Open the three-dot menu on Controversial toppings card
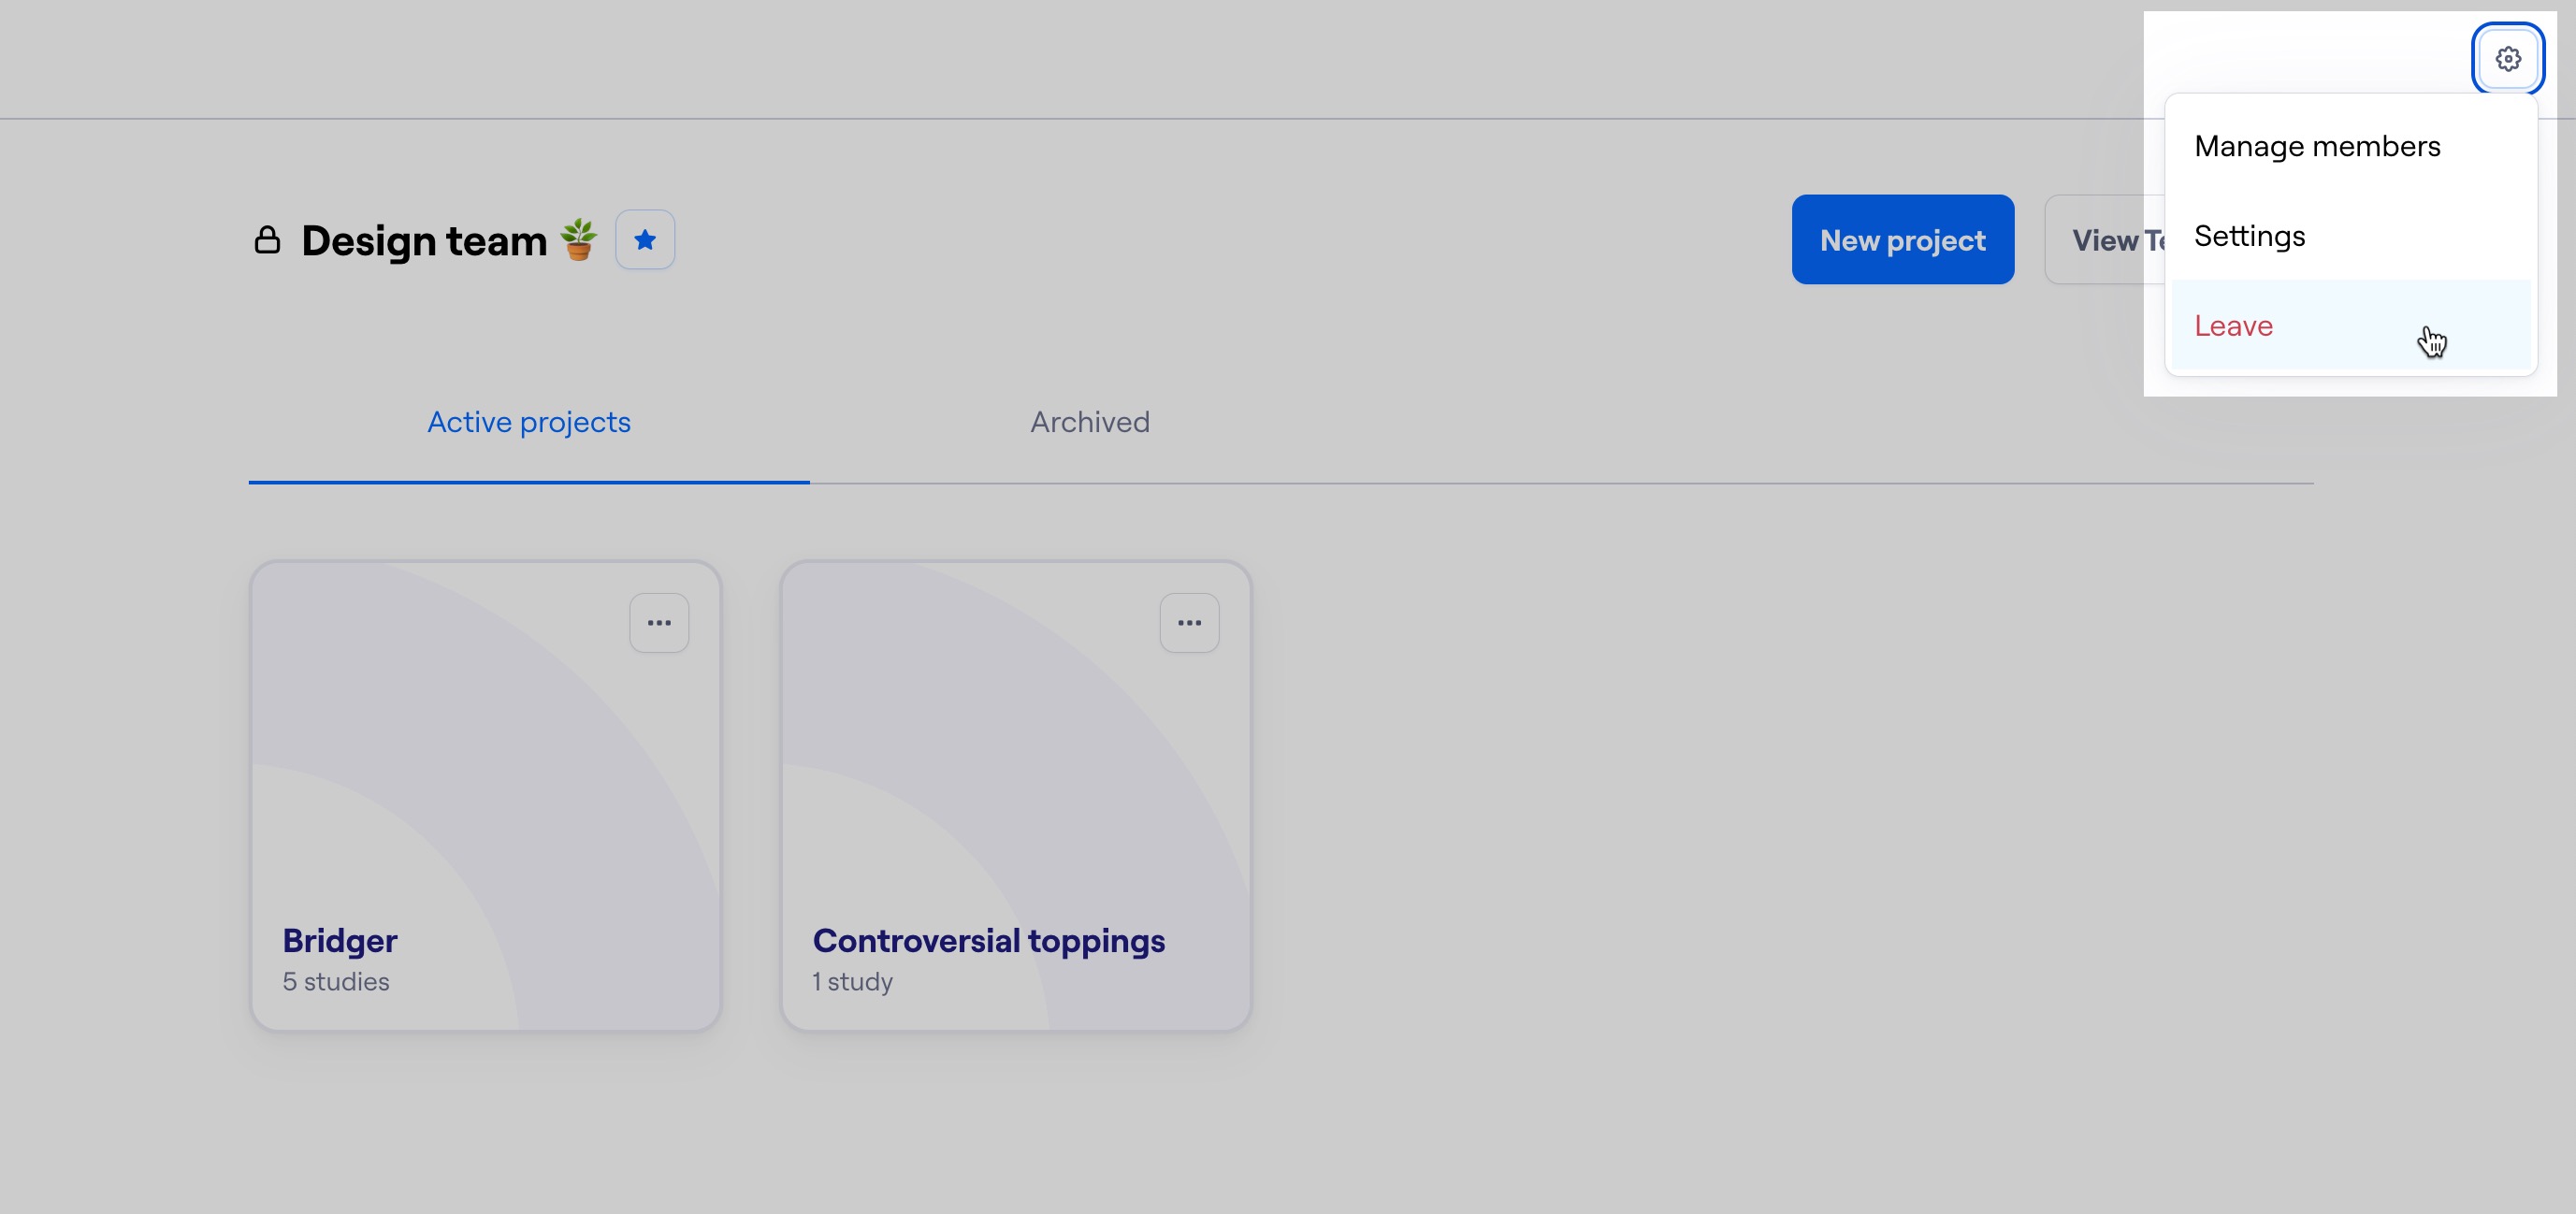This screenshot has height=1214, width=2576. coord(1189,623)
